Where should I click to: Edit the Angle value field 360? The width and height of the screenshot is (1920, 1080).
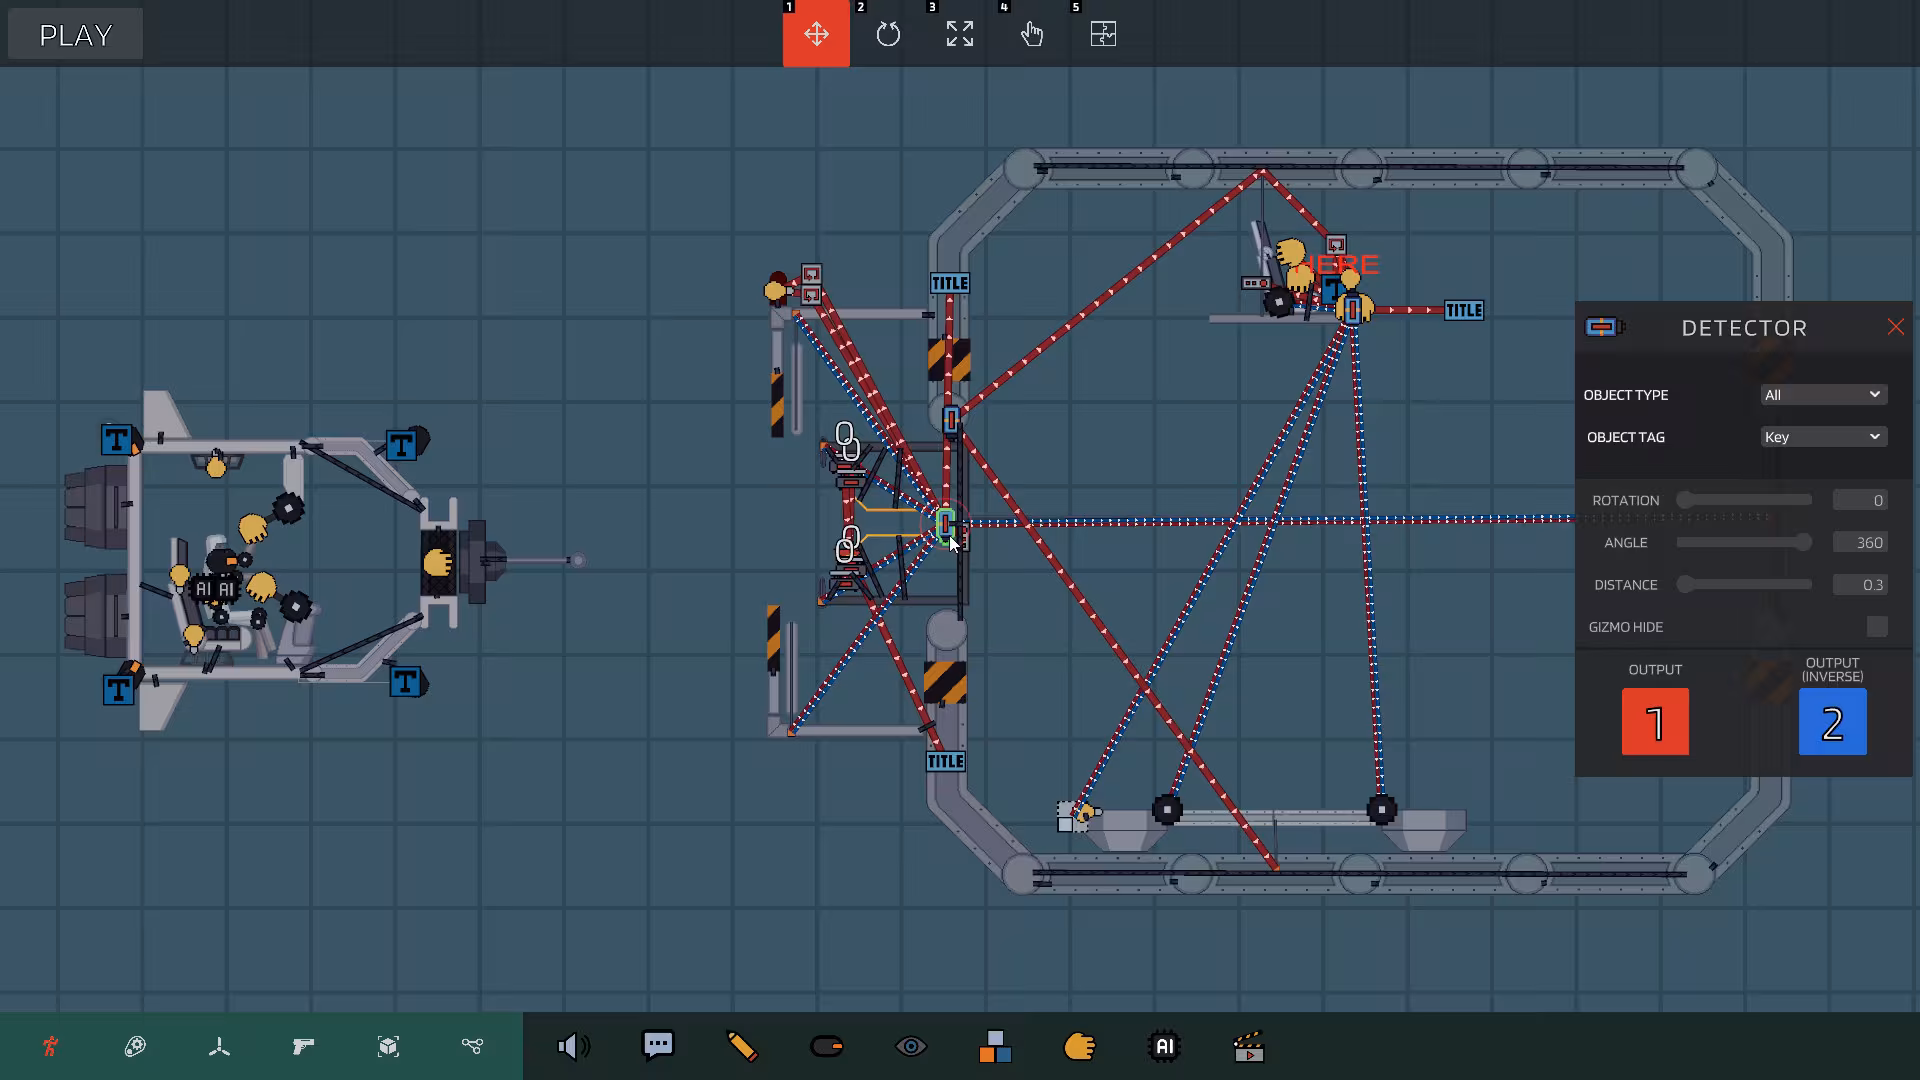point(1860,542)
